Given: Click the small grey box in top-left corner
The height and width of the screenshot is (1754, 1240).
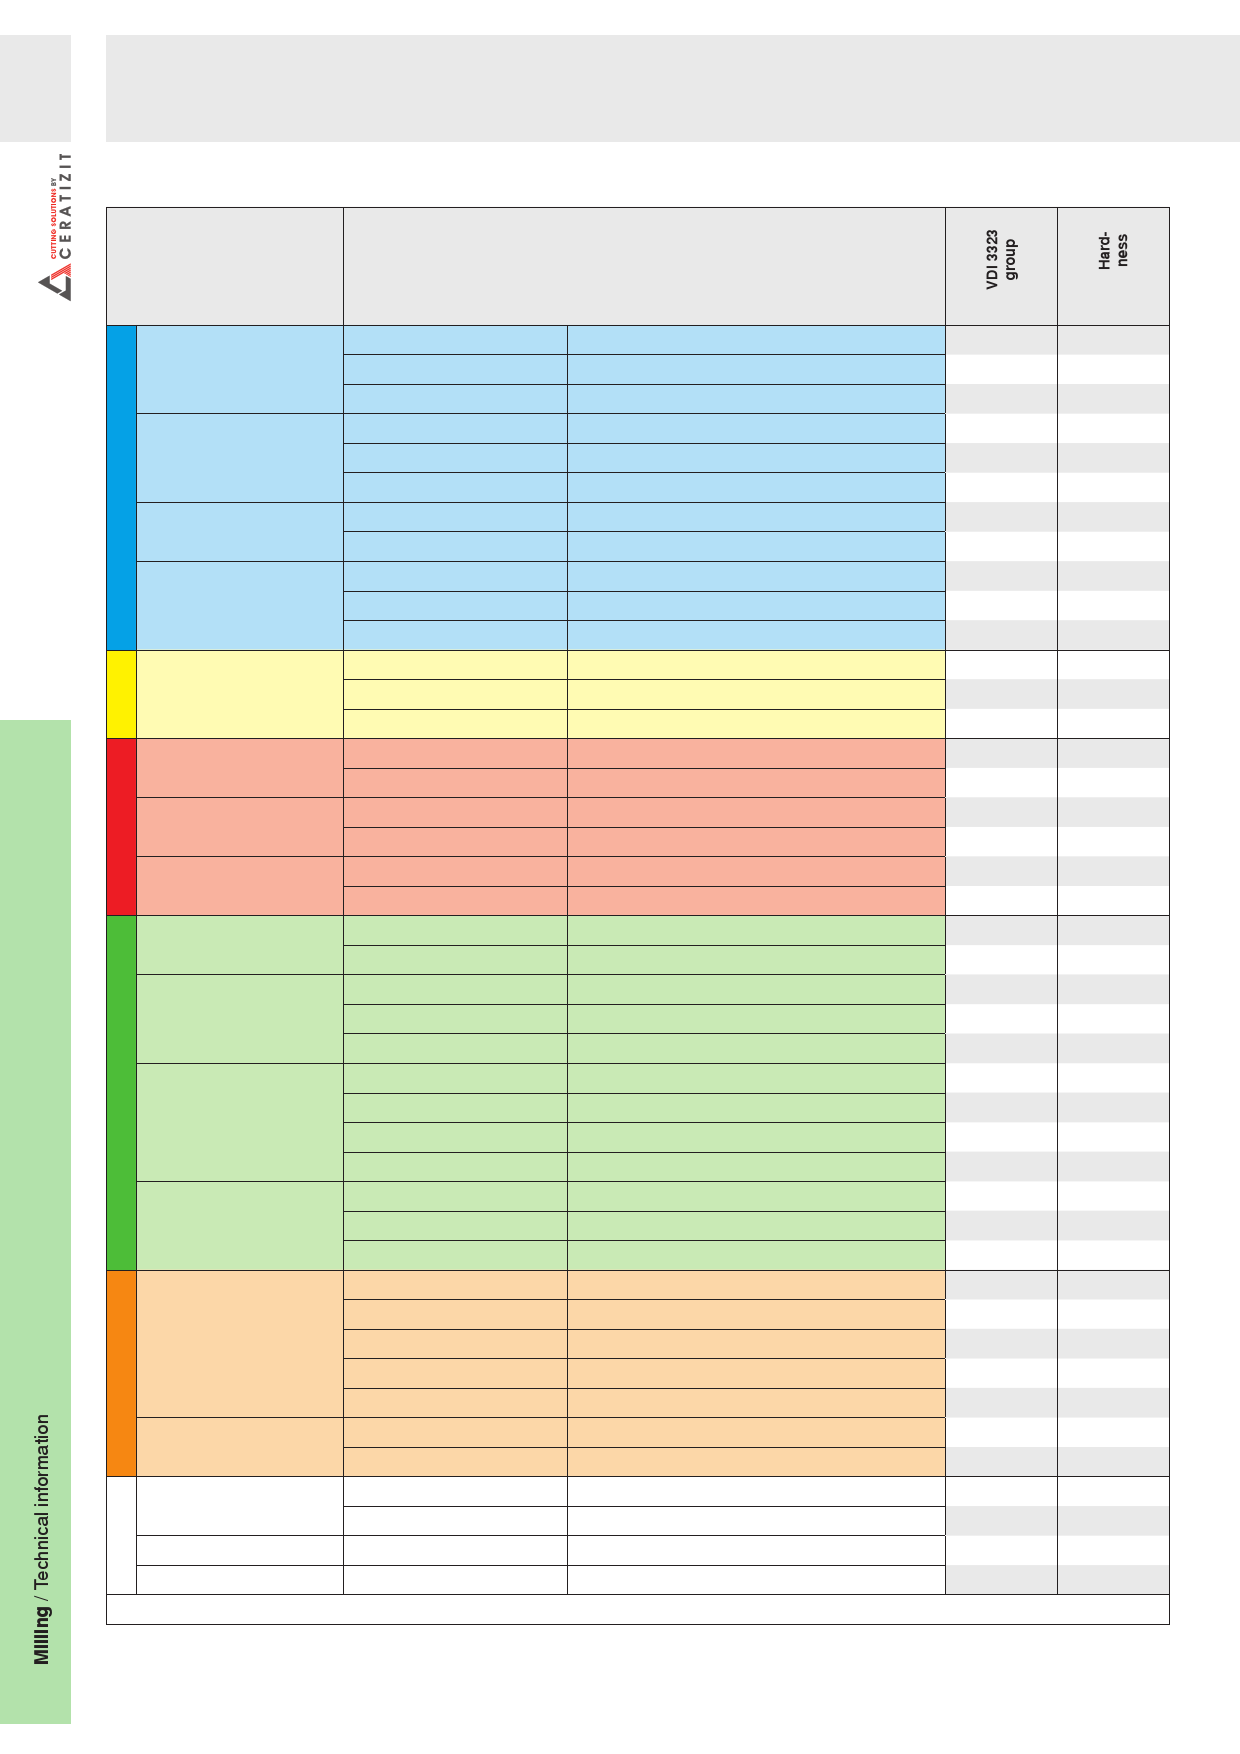Looking at the screenshot, I should click(35, 88).
